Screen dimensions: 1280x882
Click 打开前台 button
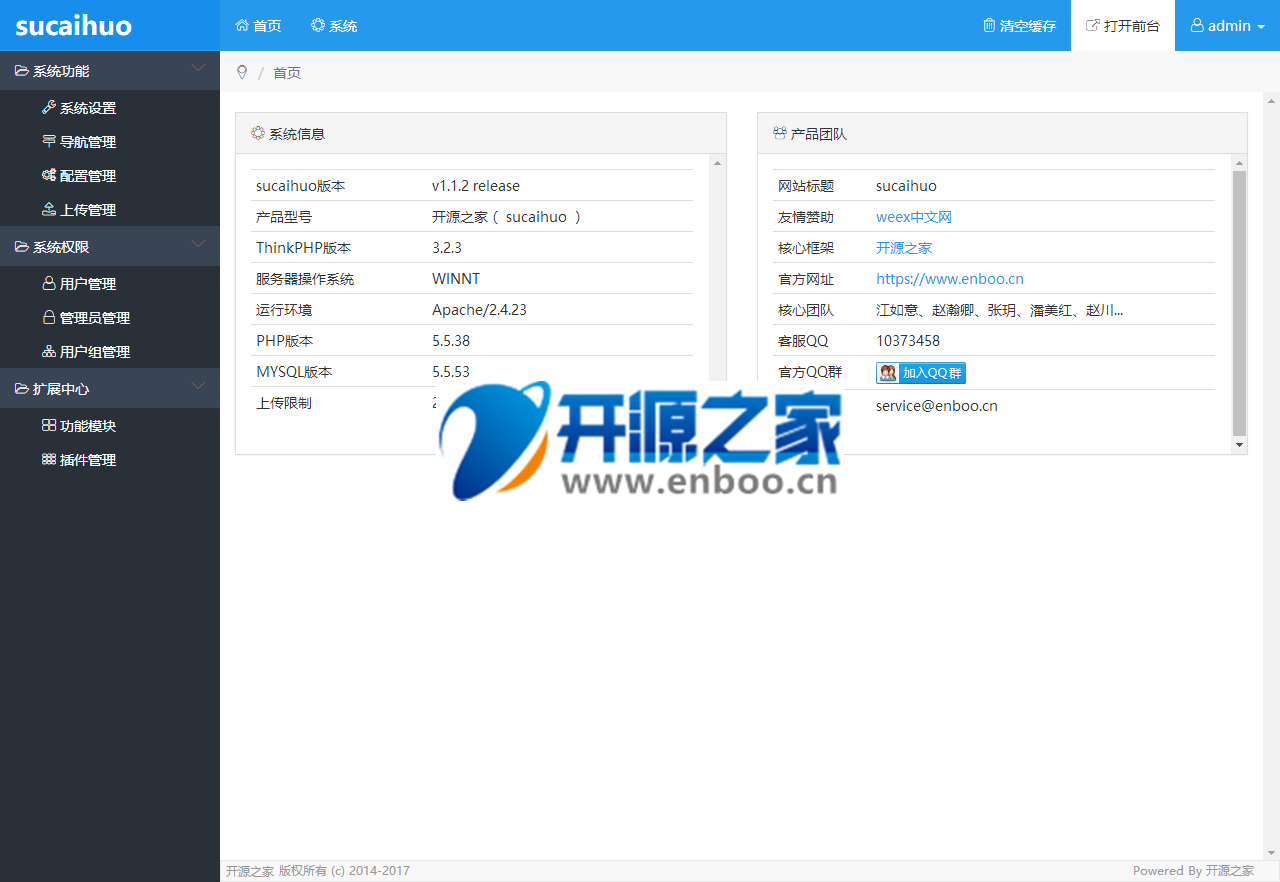pos(1123,25)
